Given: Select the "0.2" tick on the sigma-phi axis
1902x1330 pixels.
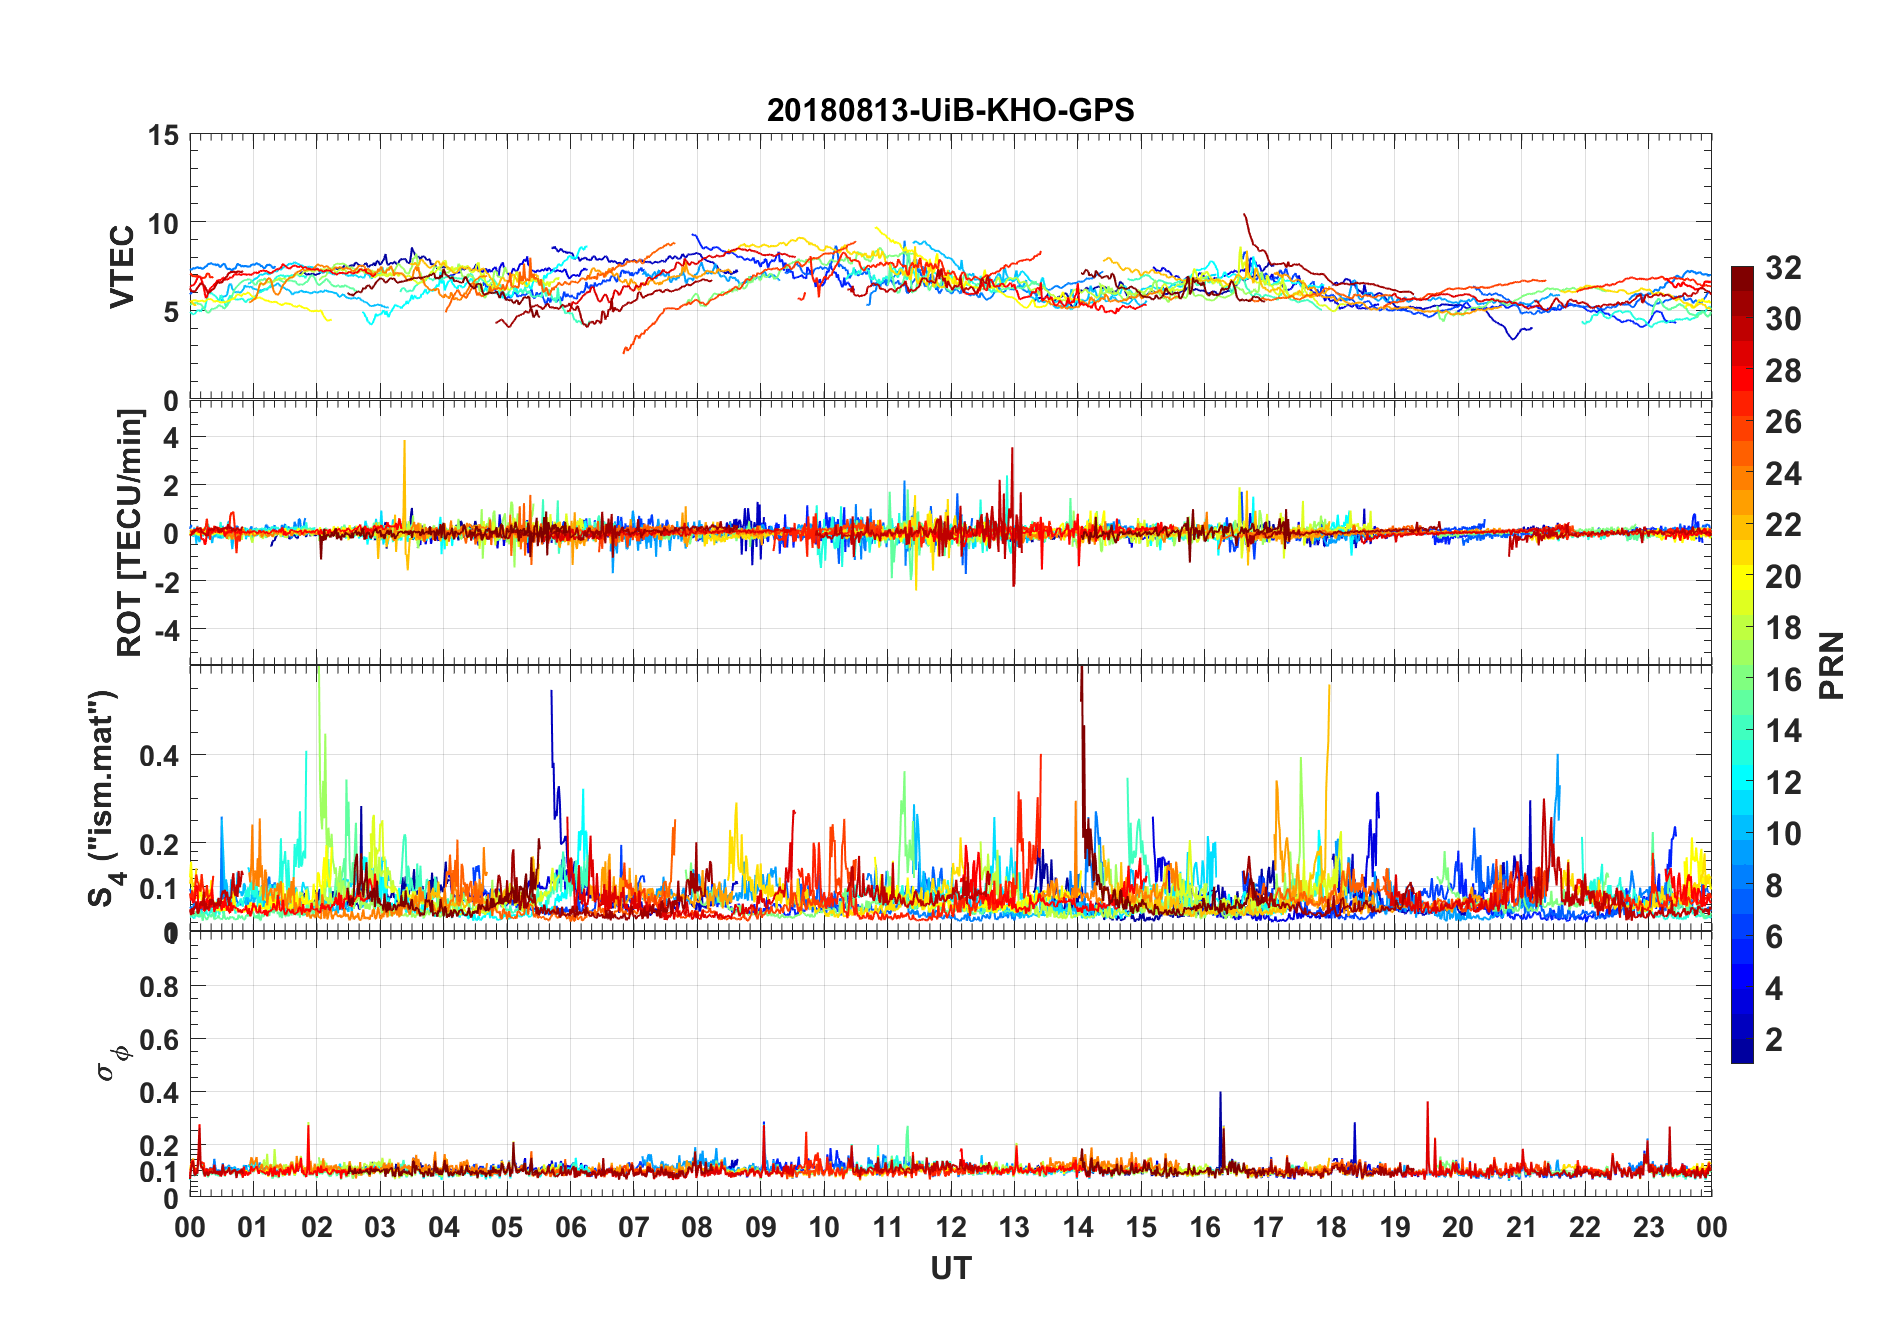Looking at the screenshot, I should point(160,1146).
